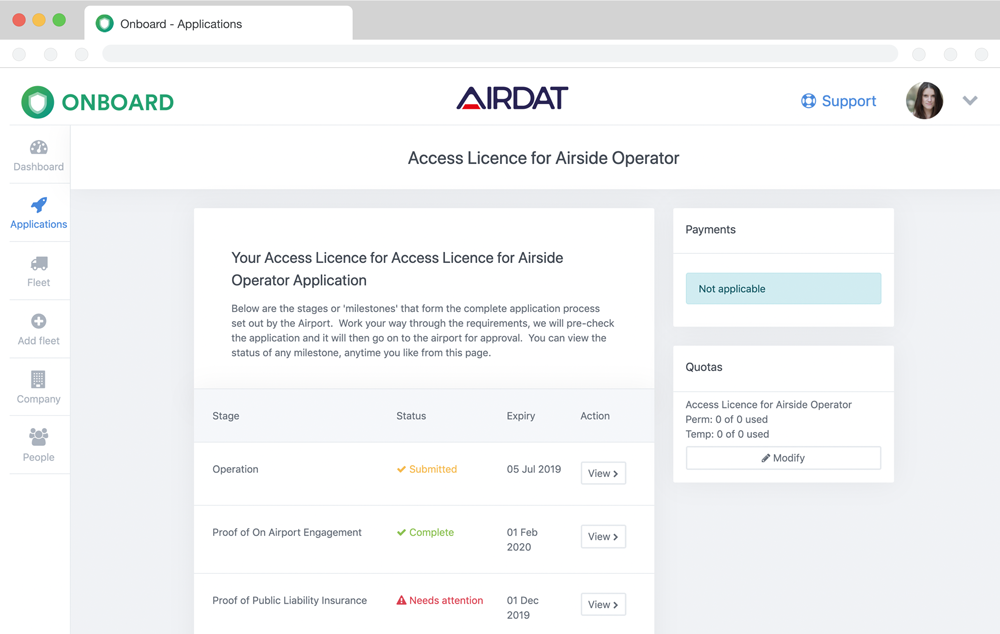1000x634 pixels.
Task: Click the Add fleet plus icon
Action: (39, 321)
